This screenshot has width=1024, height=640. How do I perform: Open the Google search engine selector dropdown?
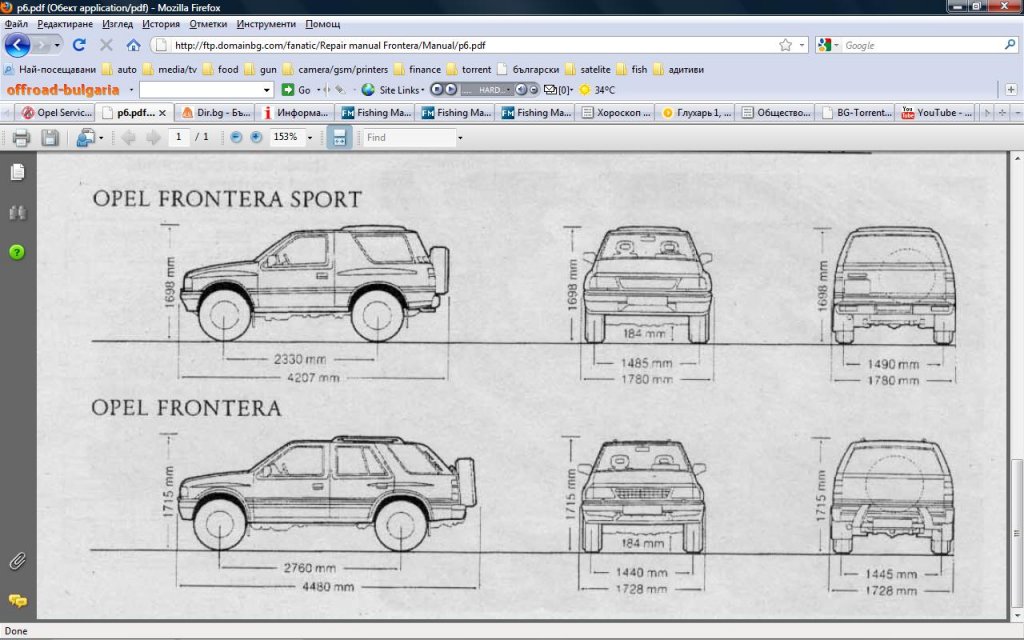828,45
